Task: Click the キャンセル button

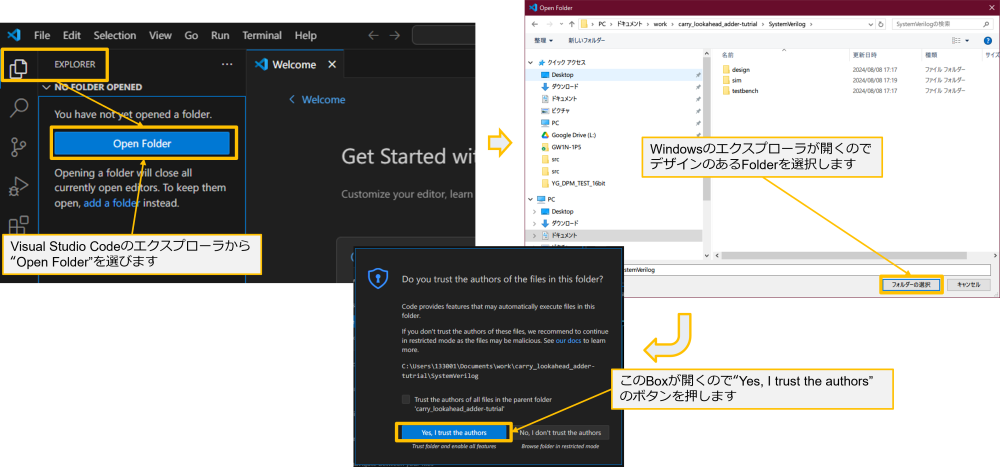Action: (x=968, y=285)
